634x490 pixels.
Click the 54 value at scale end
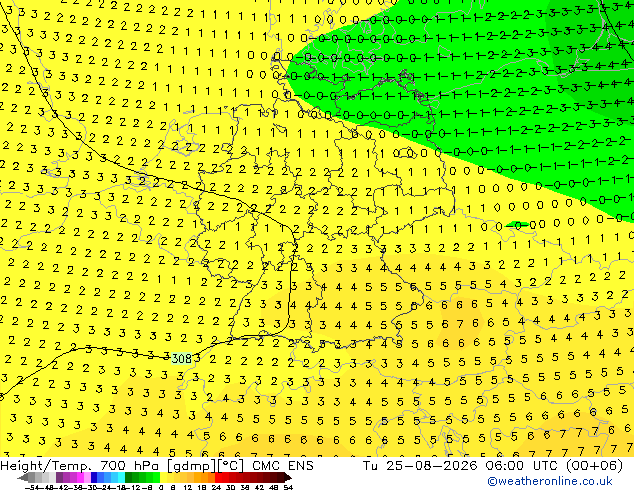[288, 487]
